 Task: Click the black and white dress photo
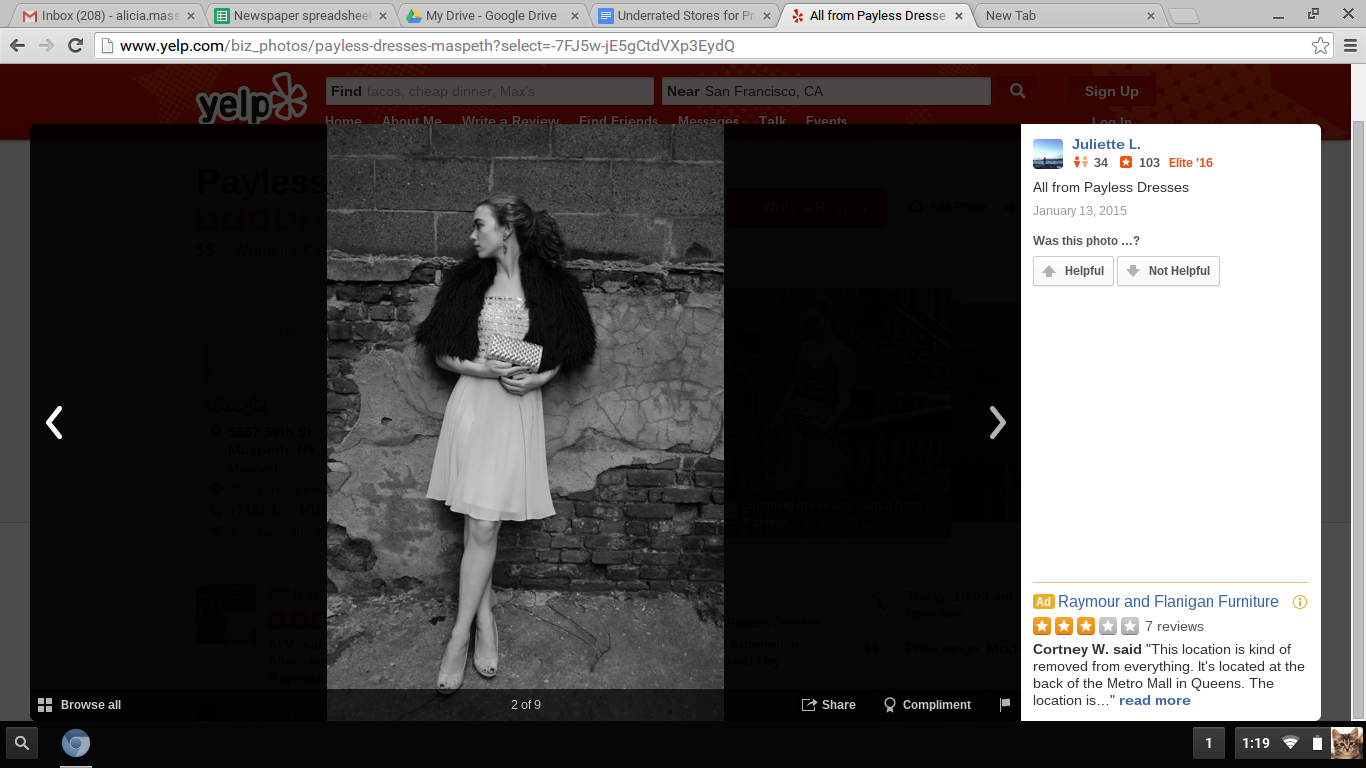pos(525,422)
